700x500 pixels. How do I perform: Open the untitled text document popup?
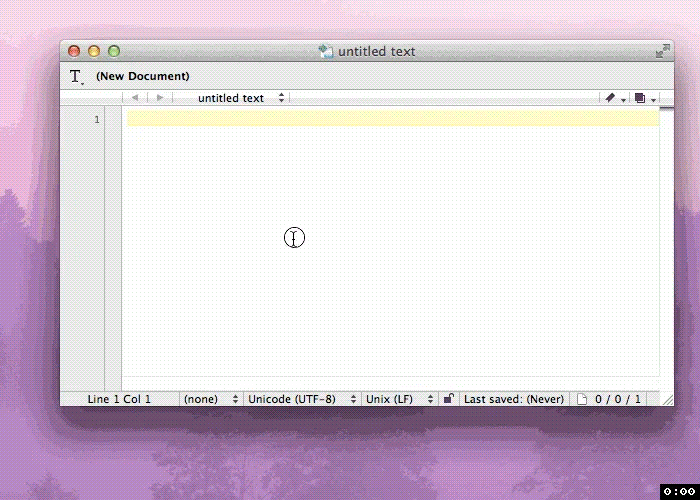241,98
